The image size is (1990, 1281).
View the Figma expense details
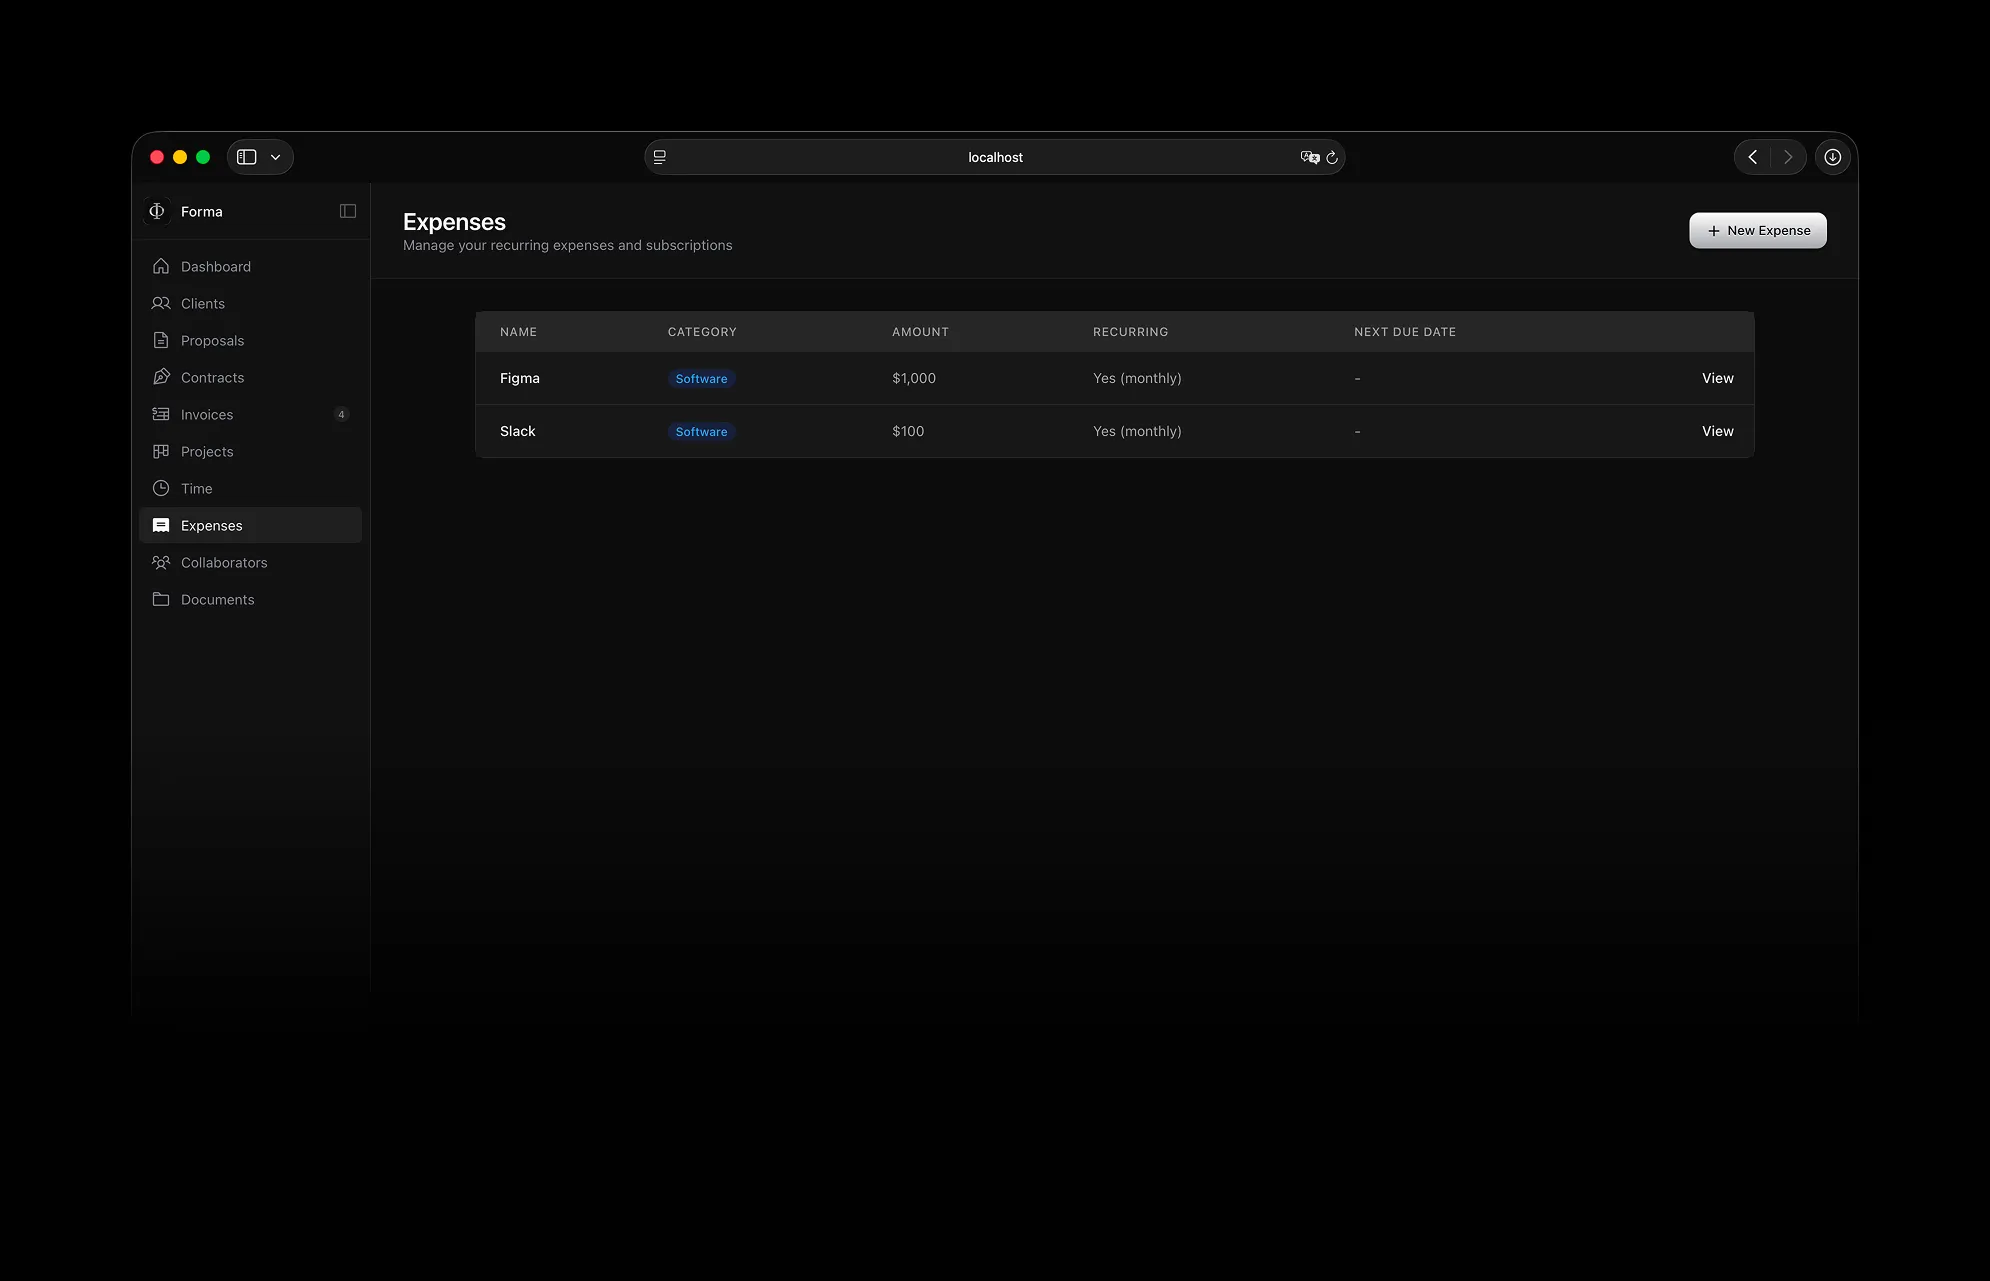click(x=1717, y=378)
